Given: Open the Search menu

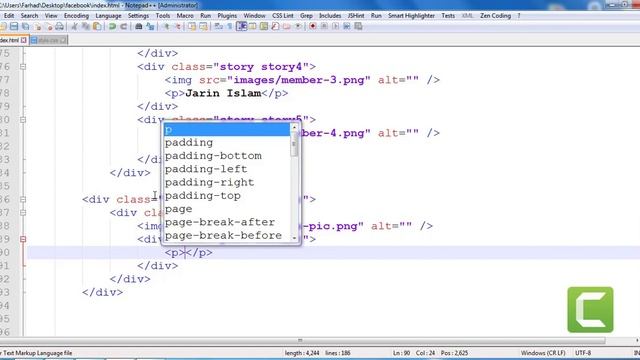Looking at the screenshot, I should click(x=29, y=16).
